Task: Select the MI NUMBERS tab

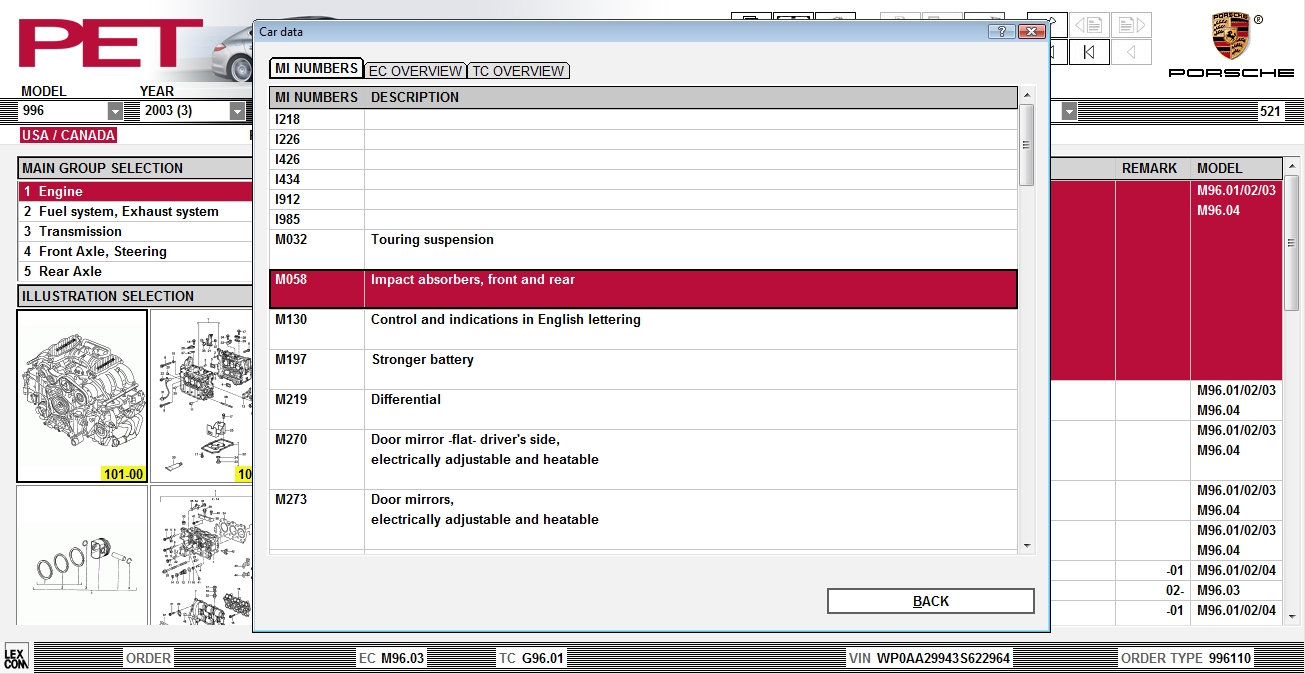Action: point(316,68)
